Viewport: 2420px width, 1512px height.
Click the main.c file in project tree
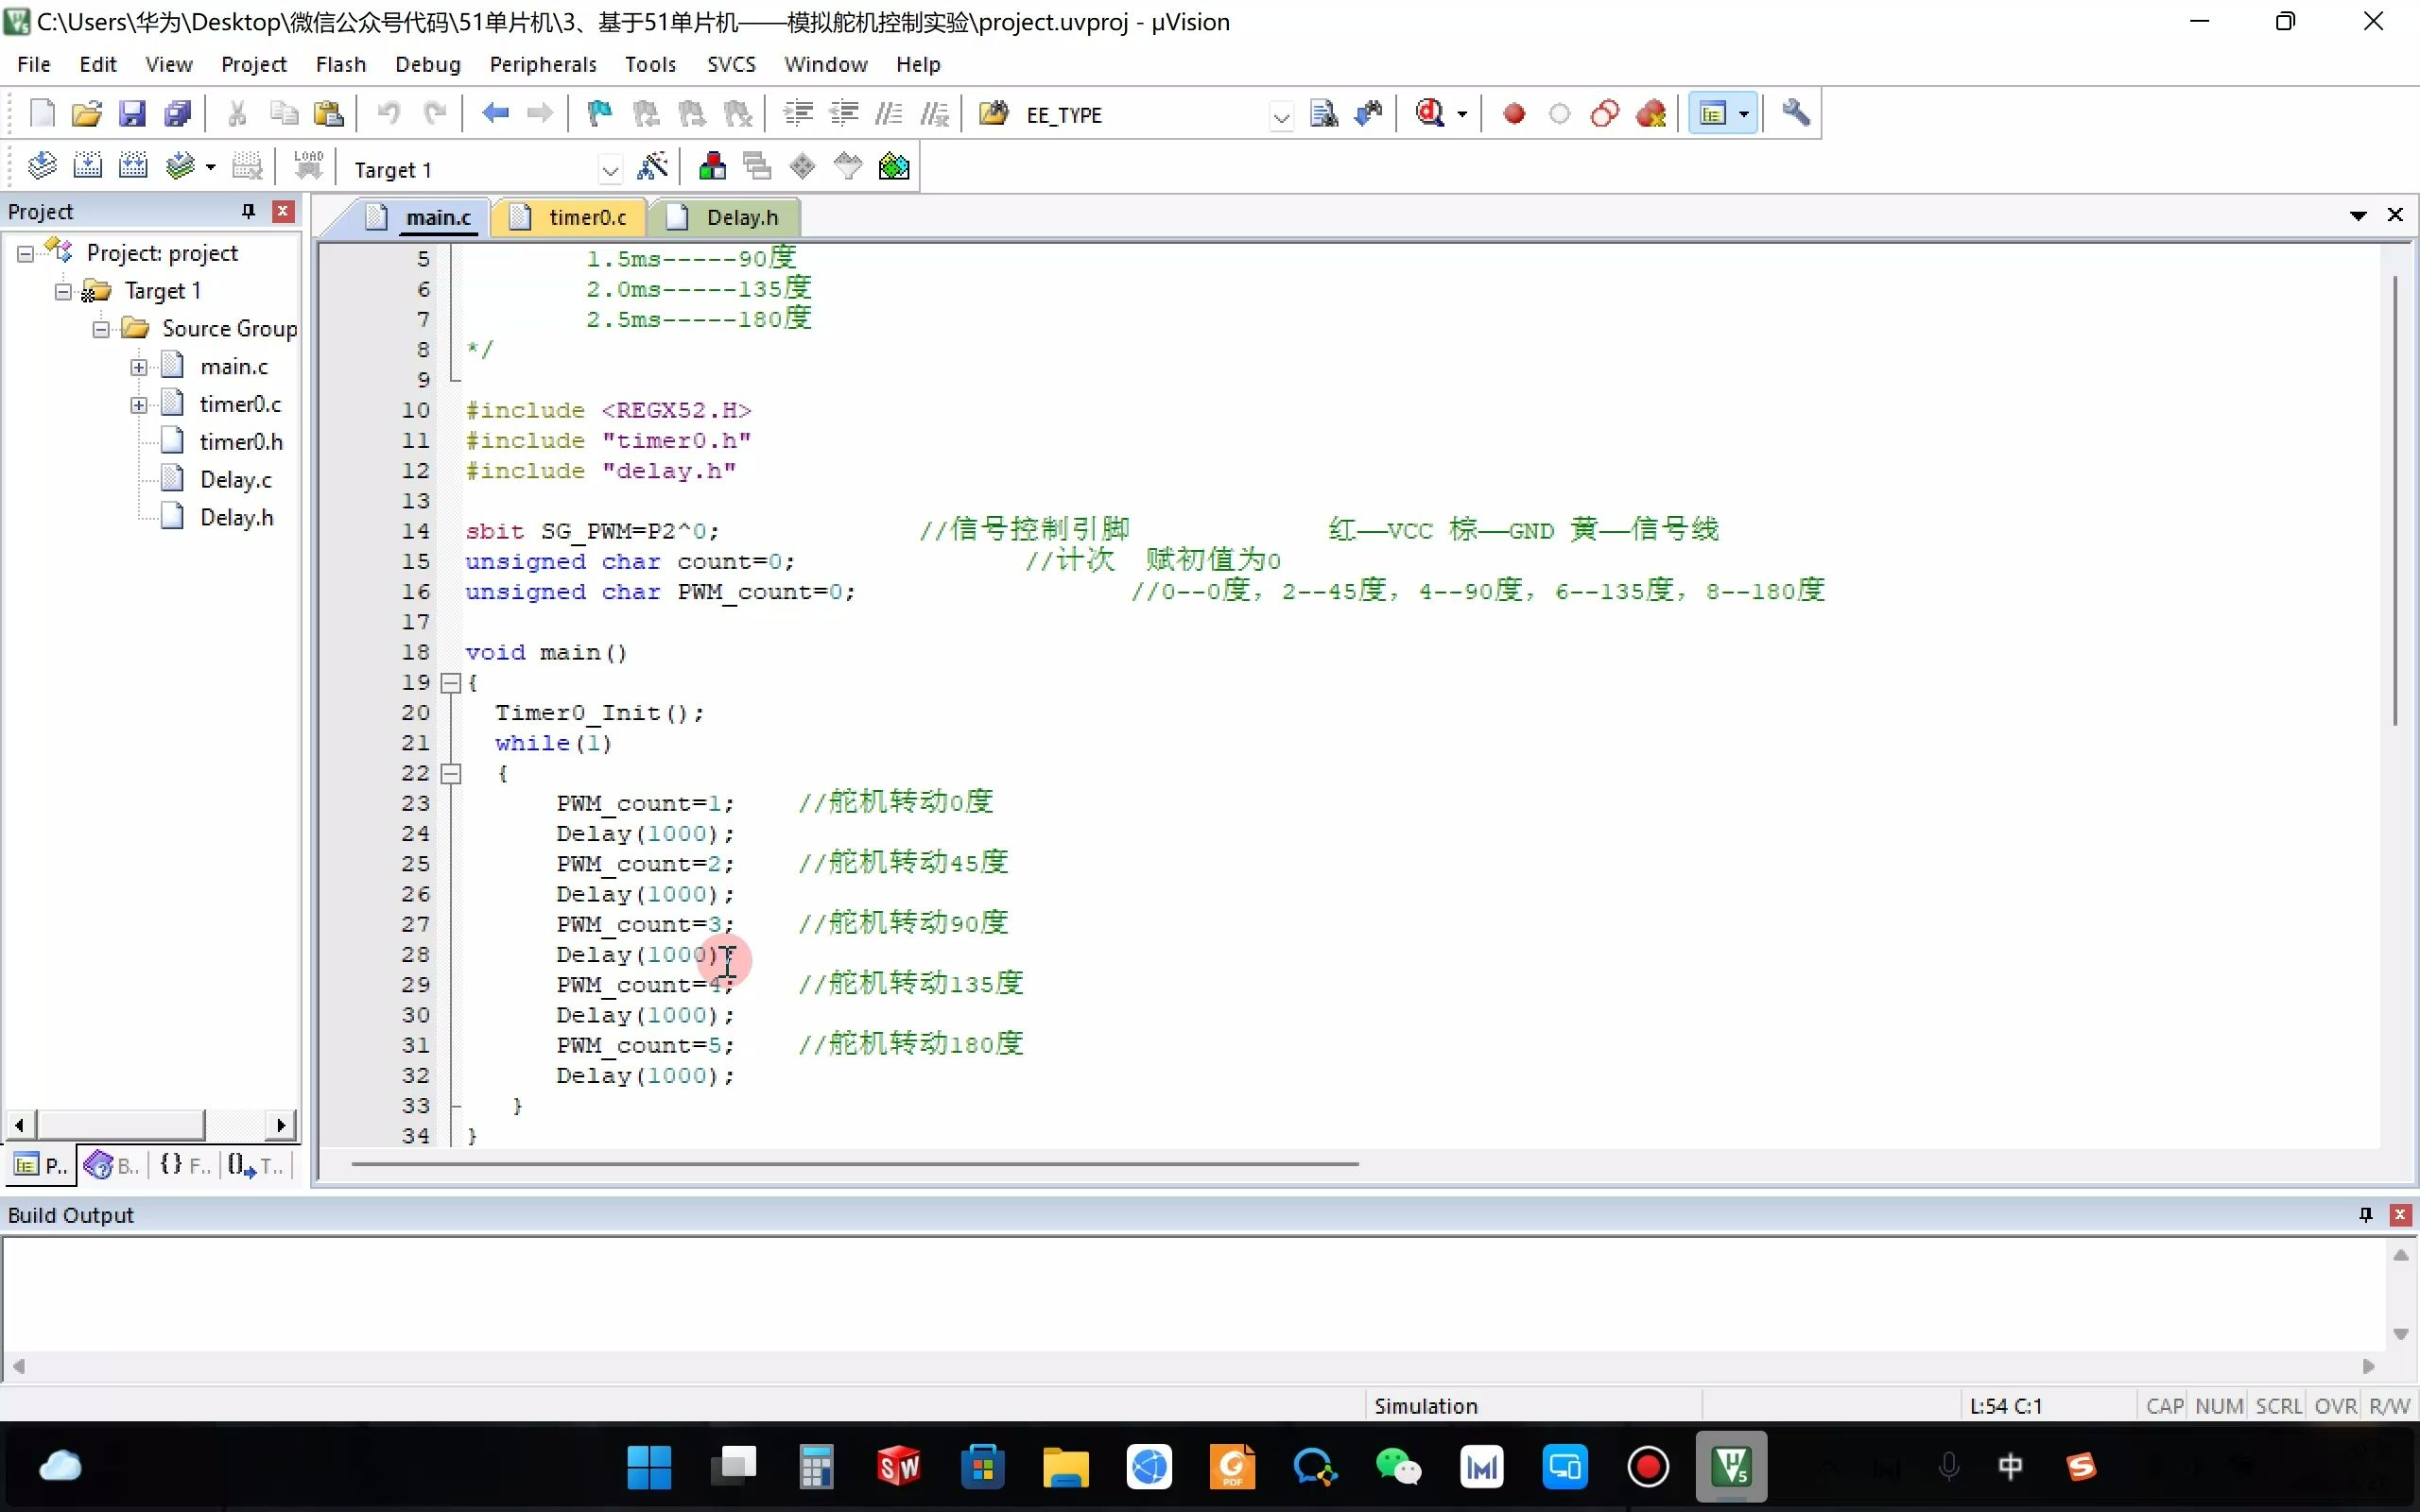coord(233,366)
